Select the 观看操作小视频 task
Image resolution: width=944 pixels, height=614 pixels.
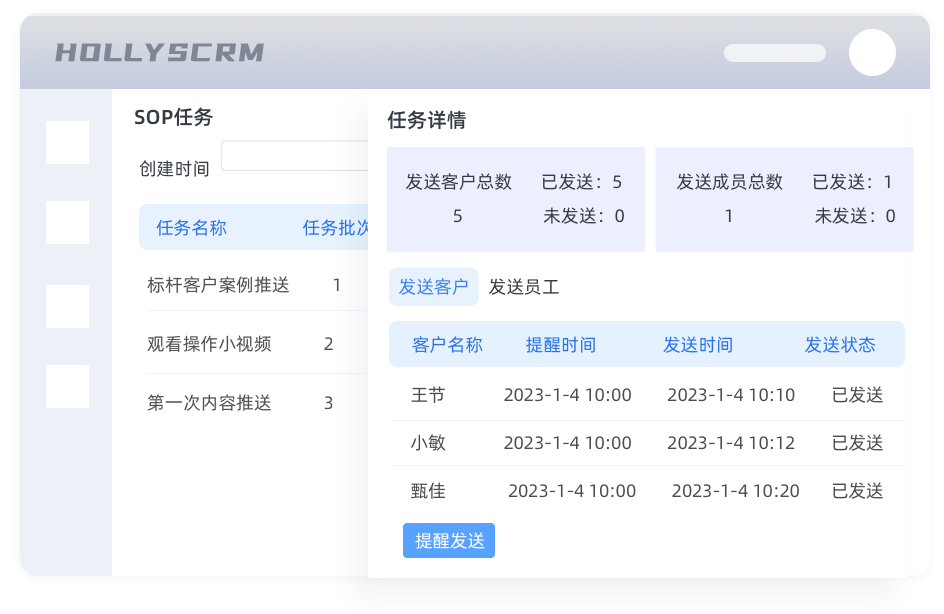(x=209, y=344)
